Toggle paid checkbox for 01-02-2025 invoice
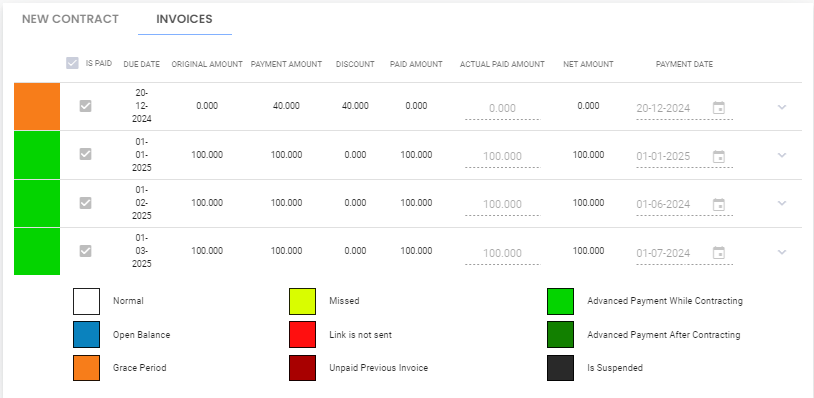Image resolution: width=814 pixels, height=398 pixels. point(85,203)
